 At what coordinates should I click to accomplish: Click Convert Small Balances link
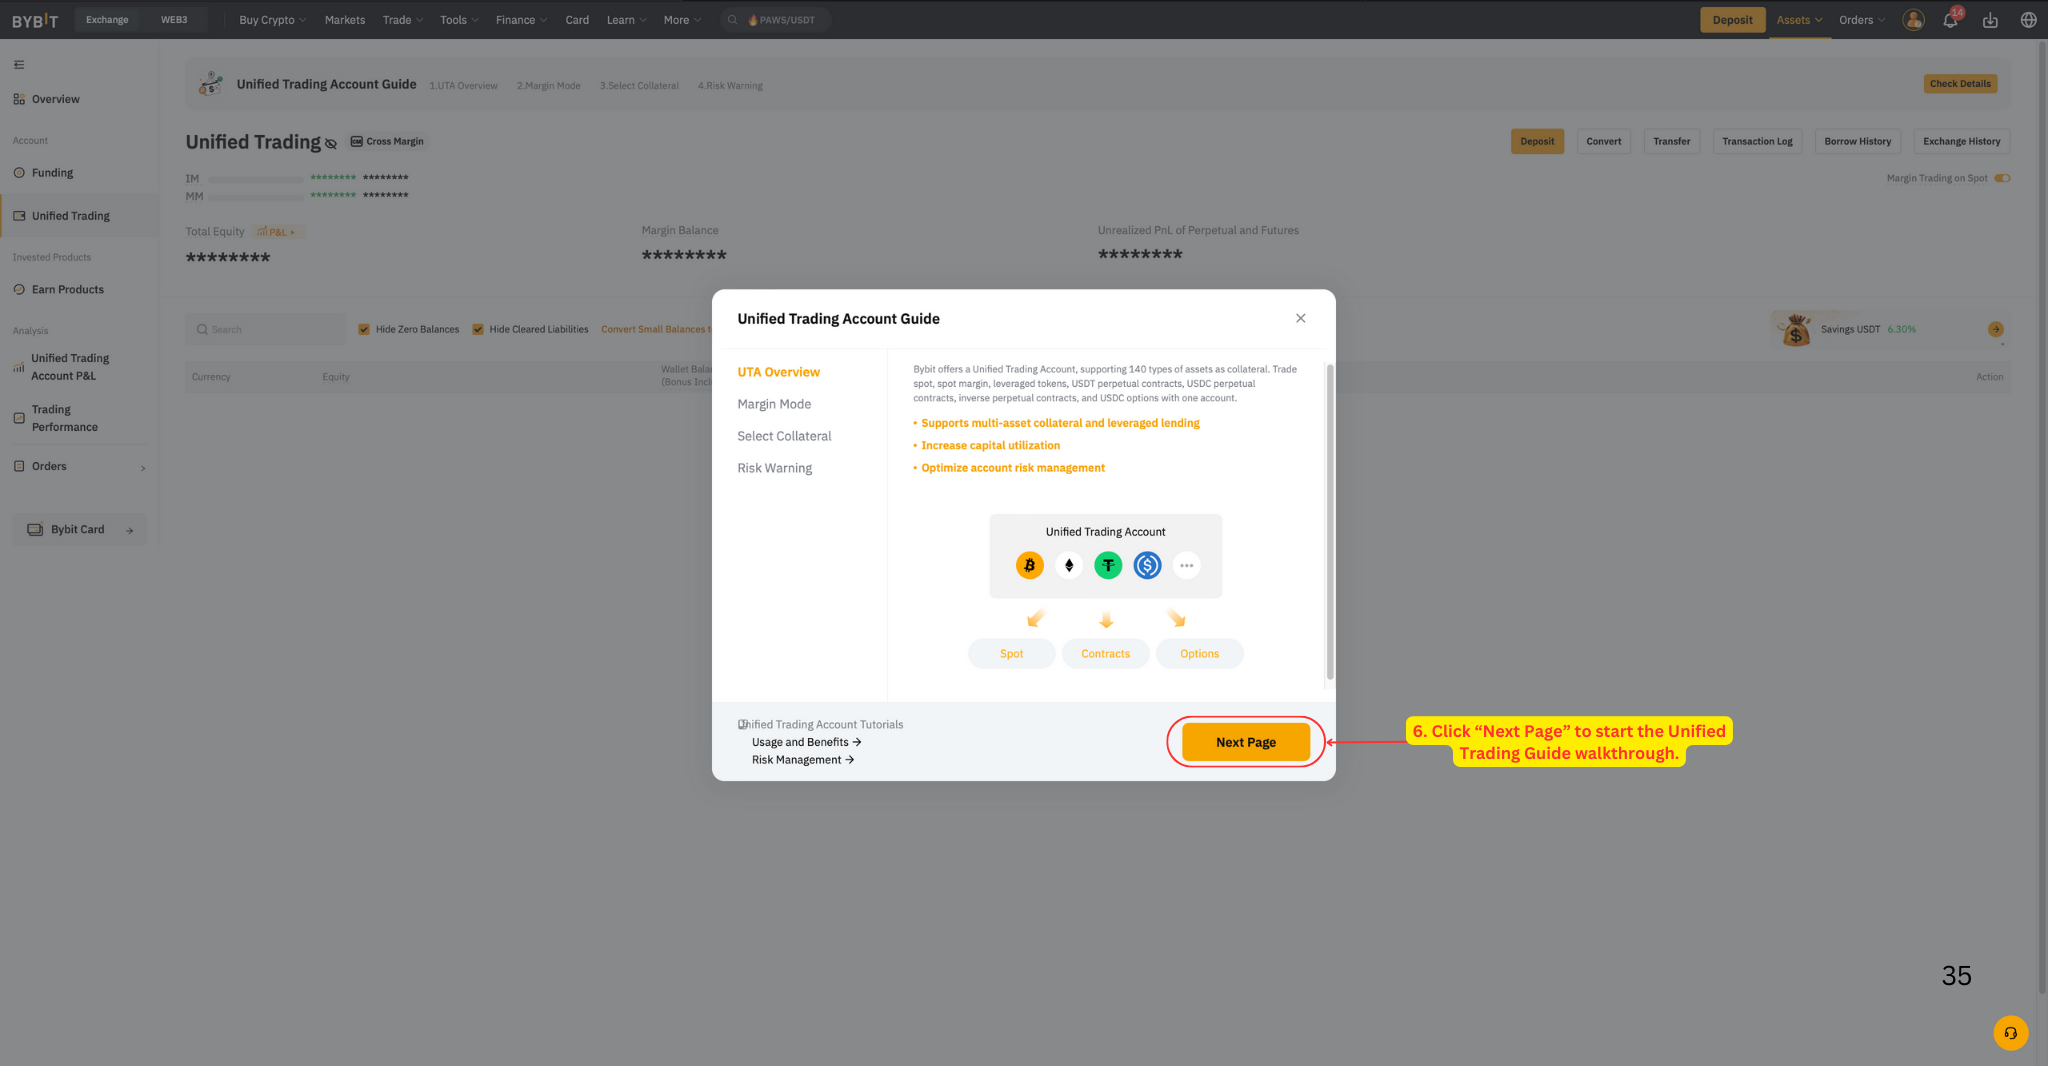click(x=656, y=329)
